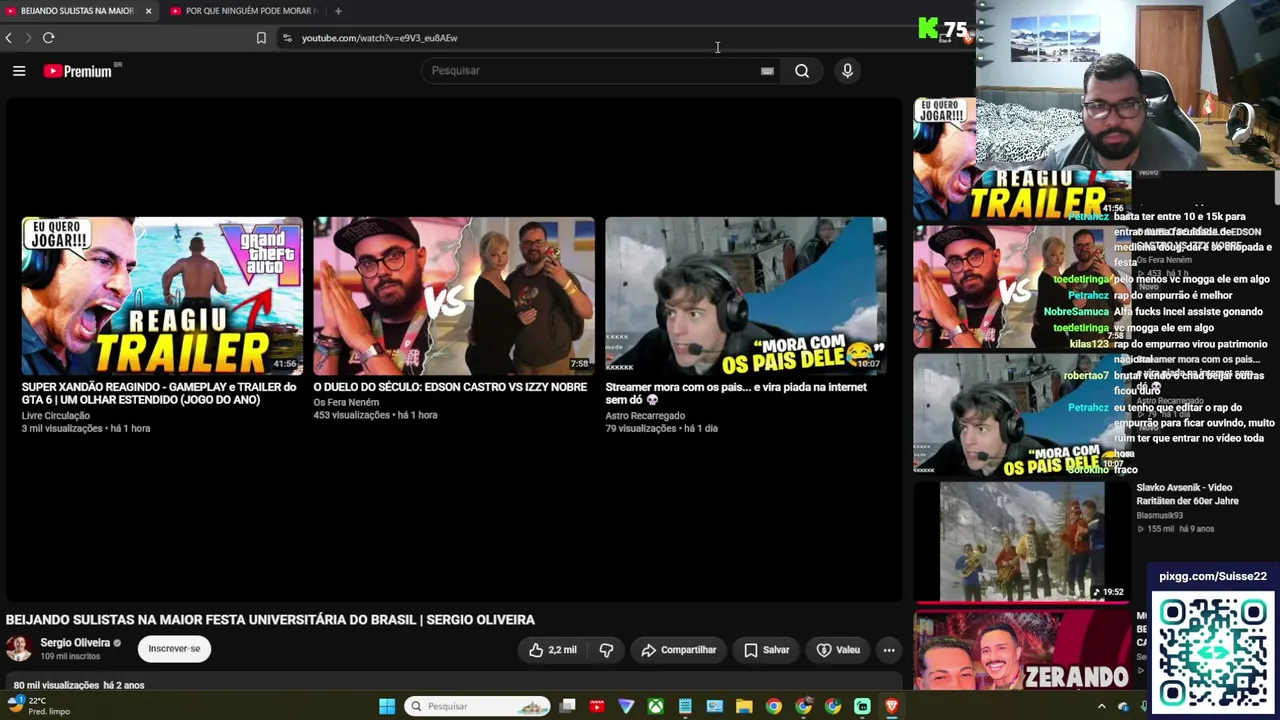This screenshot has height=720, width=1280.
Task: Open the 'Astro Recarregado' channel link
Action: click(645, 416)
